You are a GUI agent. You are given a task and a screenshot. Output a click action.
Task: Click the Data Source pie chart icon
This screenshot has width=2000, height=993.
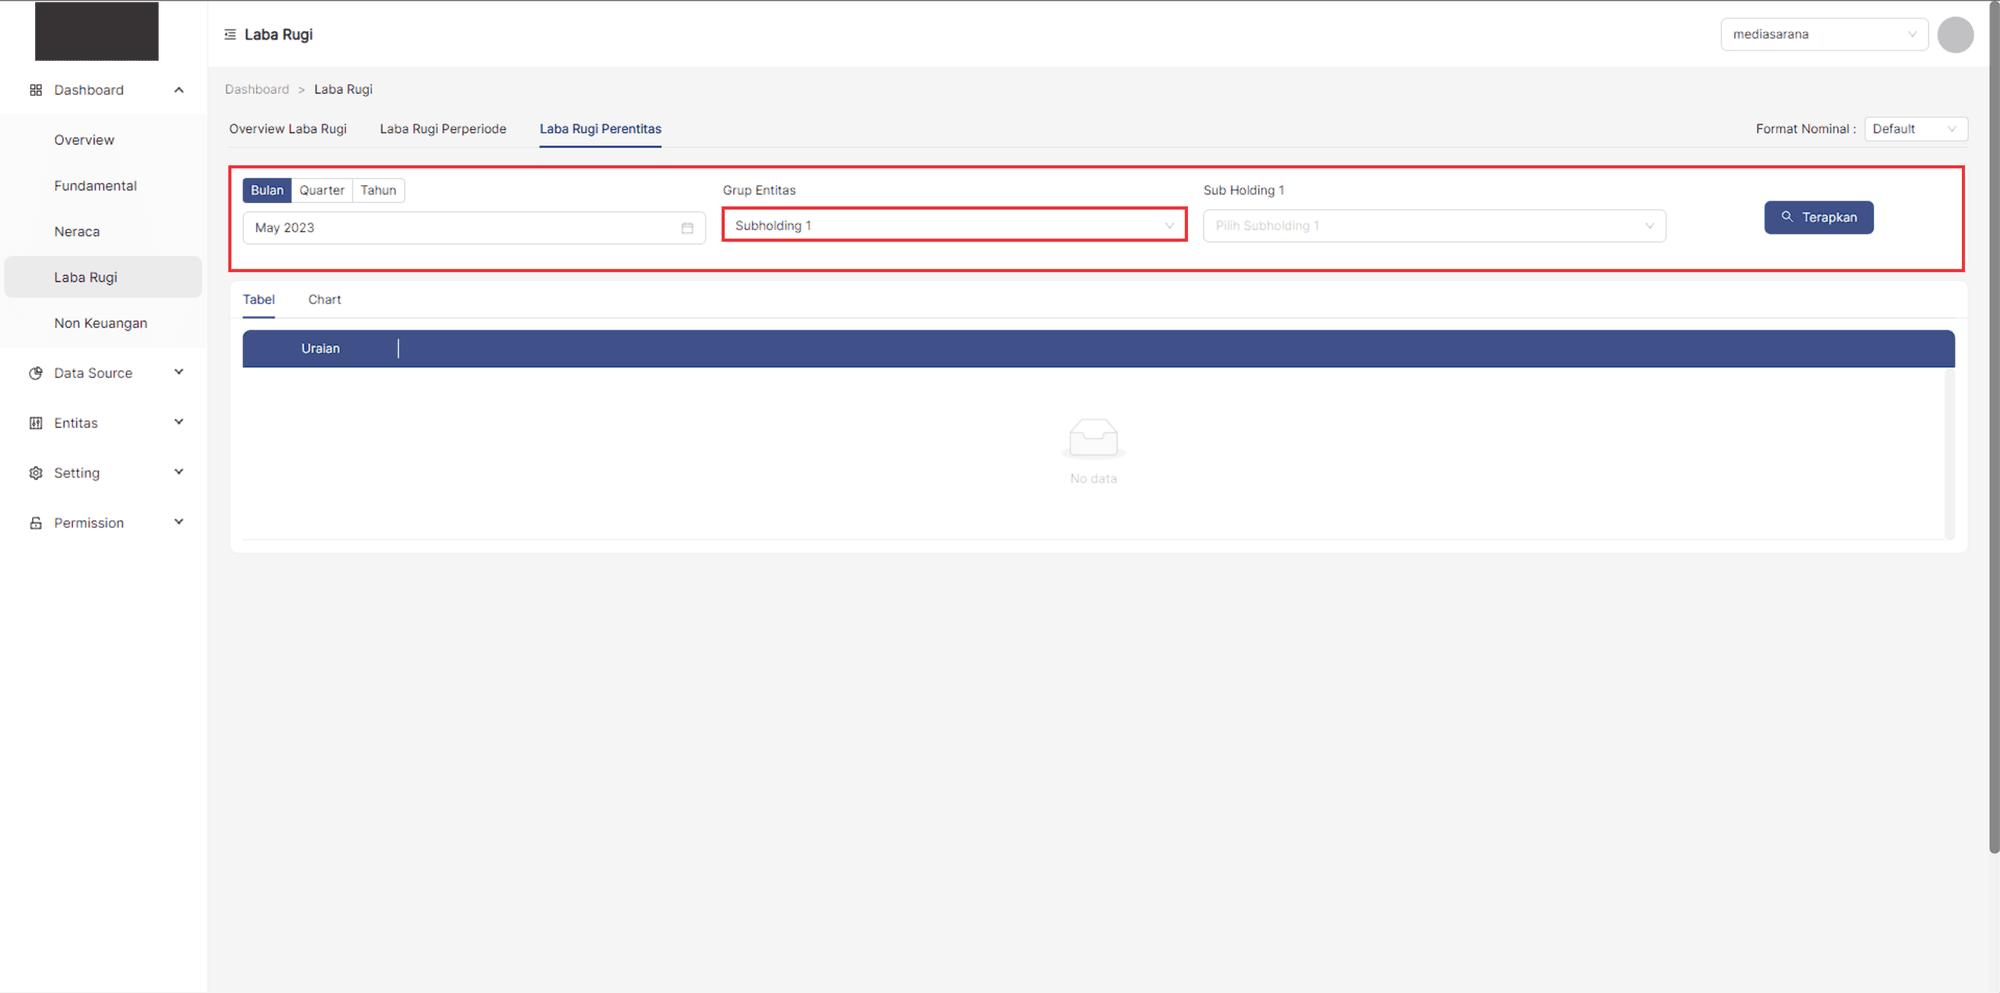click(36, 373)
